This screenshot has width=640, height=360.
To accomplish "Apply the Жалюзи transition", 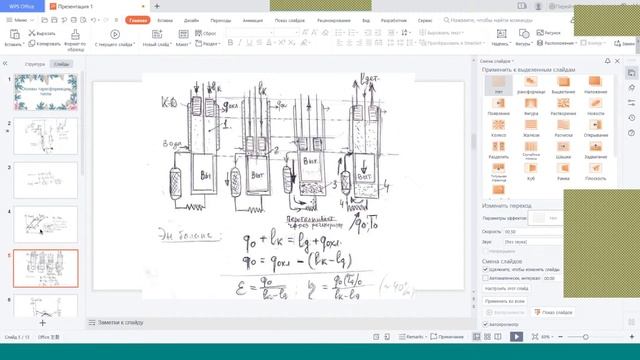I will pos(531,129).
